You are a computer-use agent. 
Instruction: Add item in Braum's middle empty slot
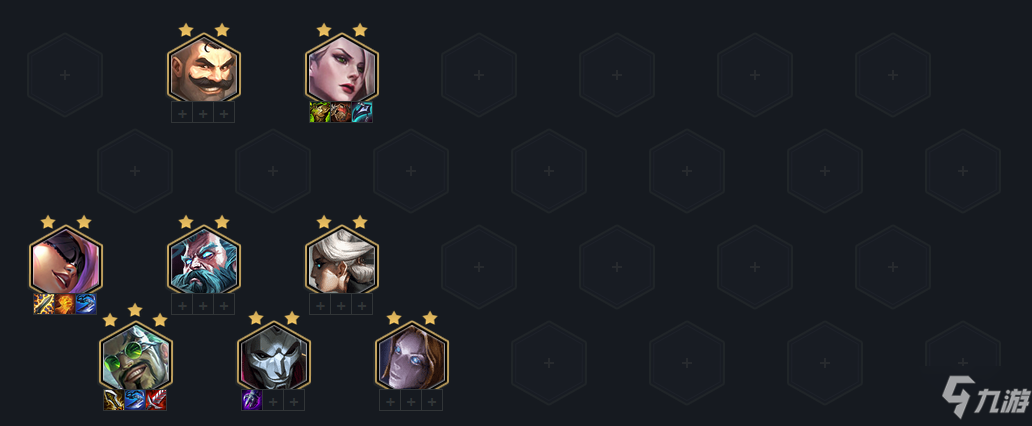pos(203,112)
